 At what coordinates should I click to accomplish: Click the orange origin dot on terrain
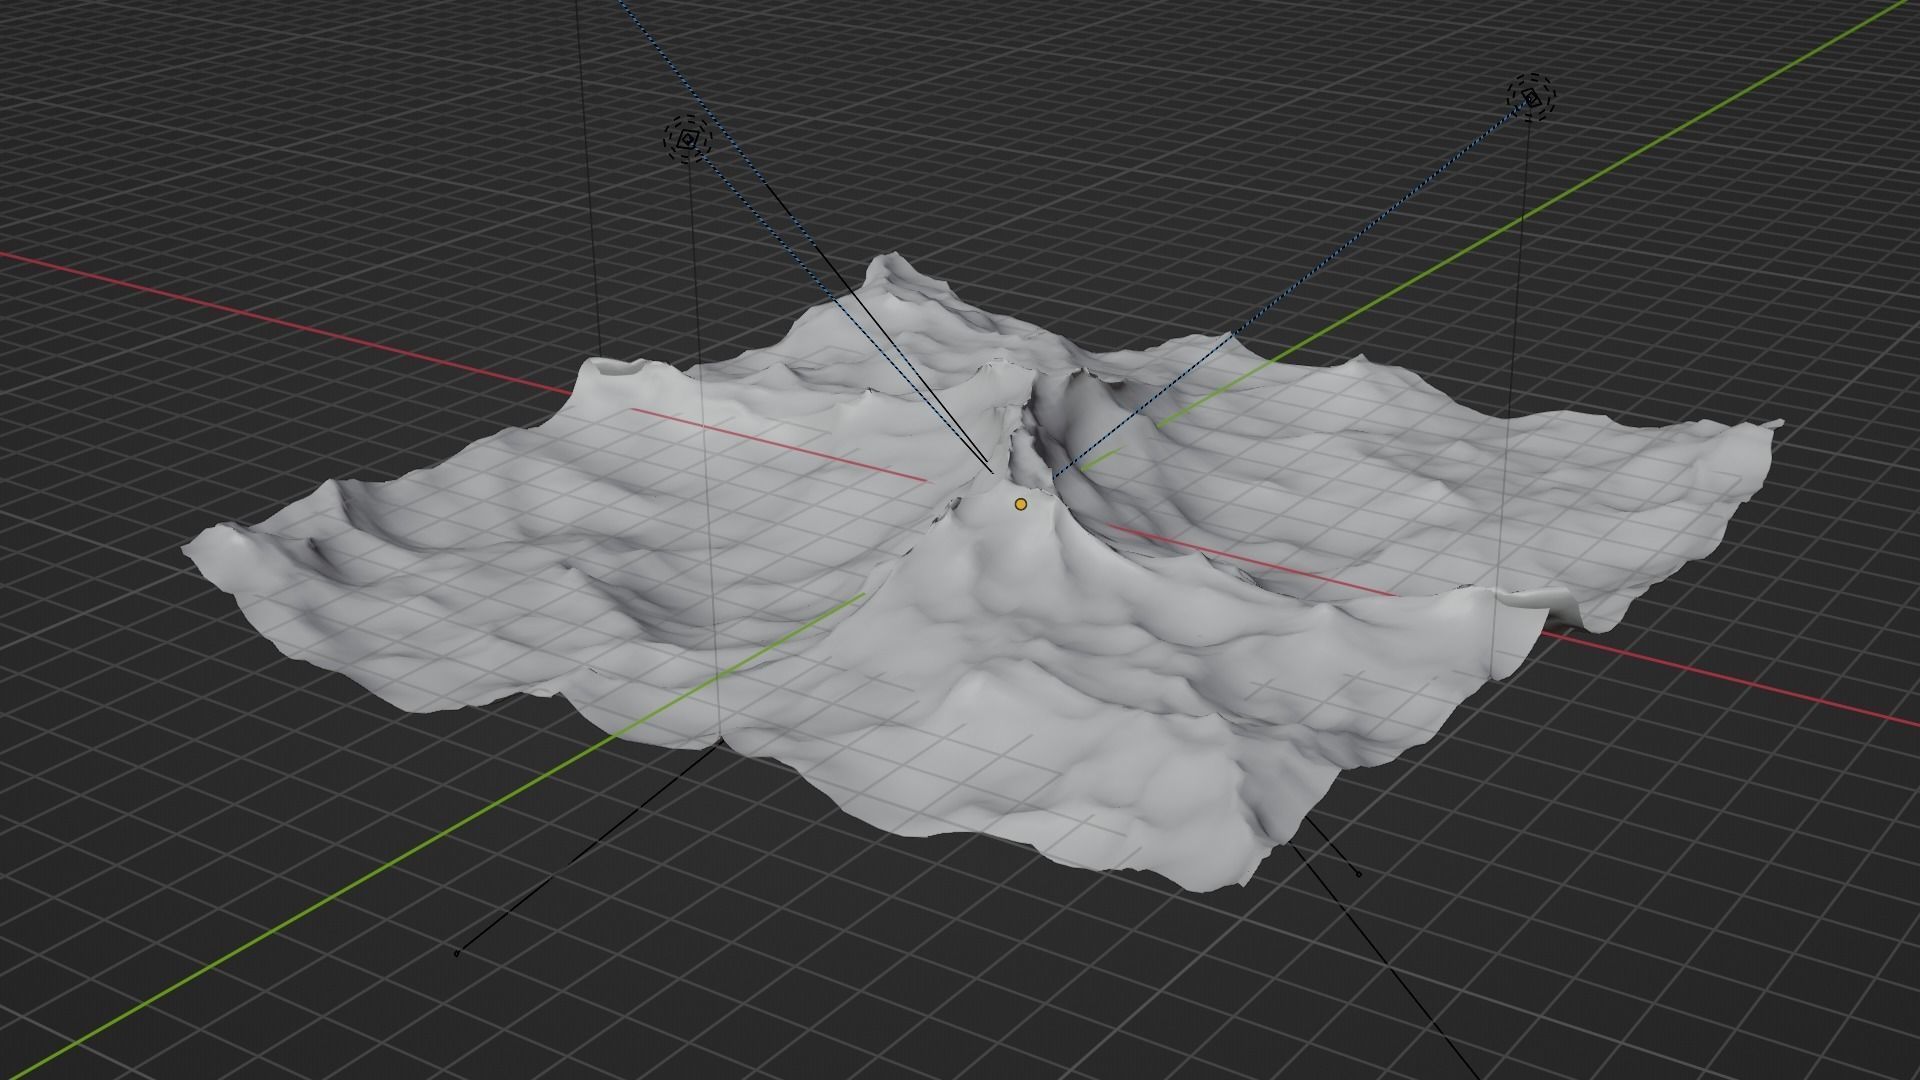tap(1020, 504)
